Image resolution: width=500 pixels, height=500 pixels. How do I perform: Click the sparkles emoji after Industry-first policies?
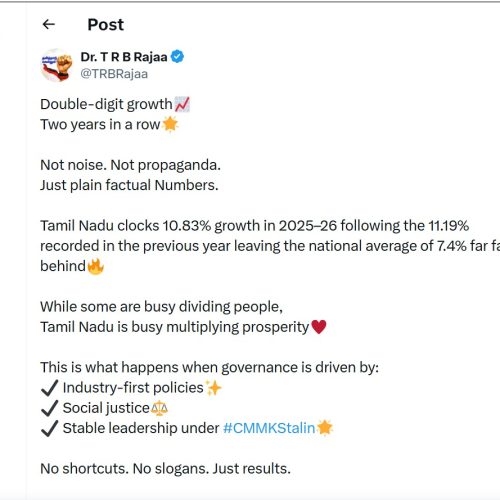pyautogui.click(x=213, y=388)
